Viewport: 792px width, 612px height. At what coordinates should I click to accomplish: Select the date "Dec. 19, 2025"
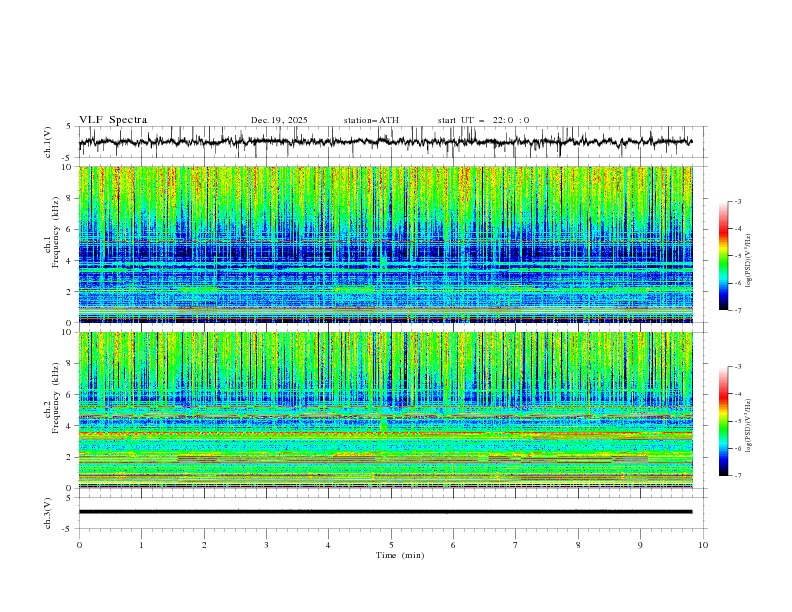279,120
